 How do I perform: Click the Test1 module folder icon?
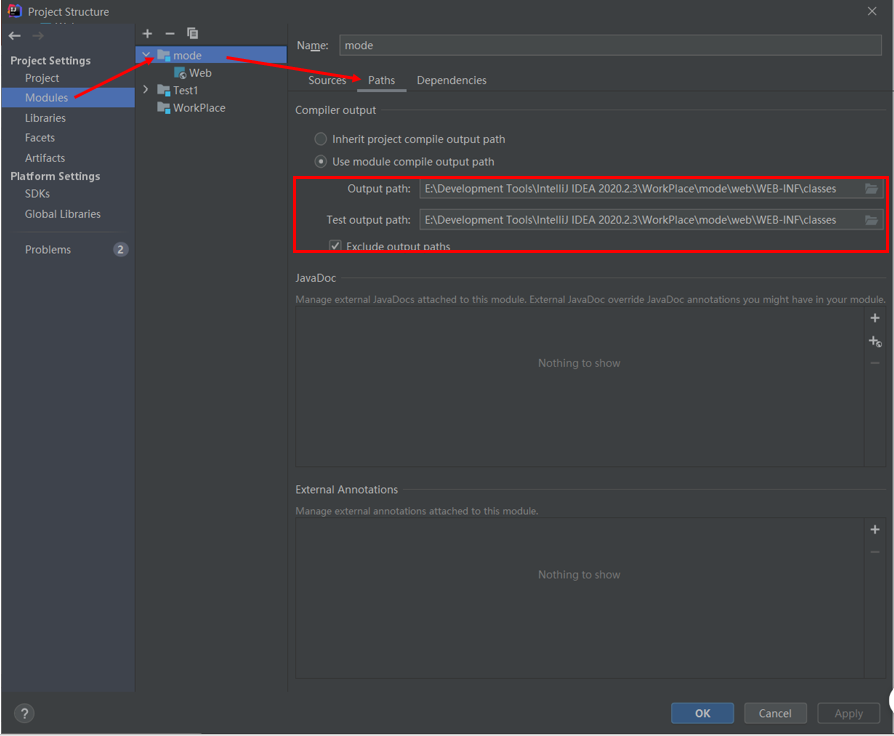pyautogui.click(x=164, y=90)
